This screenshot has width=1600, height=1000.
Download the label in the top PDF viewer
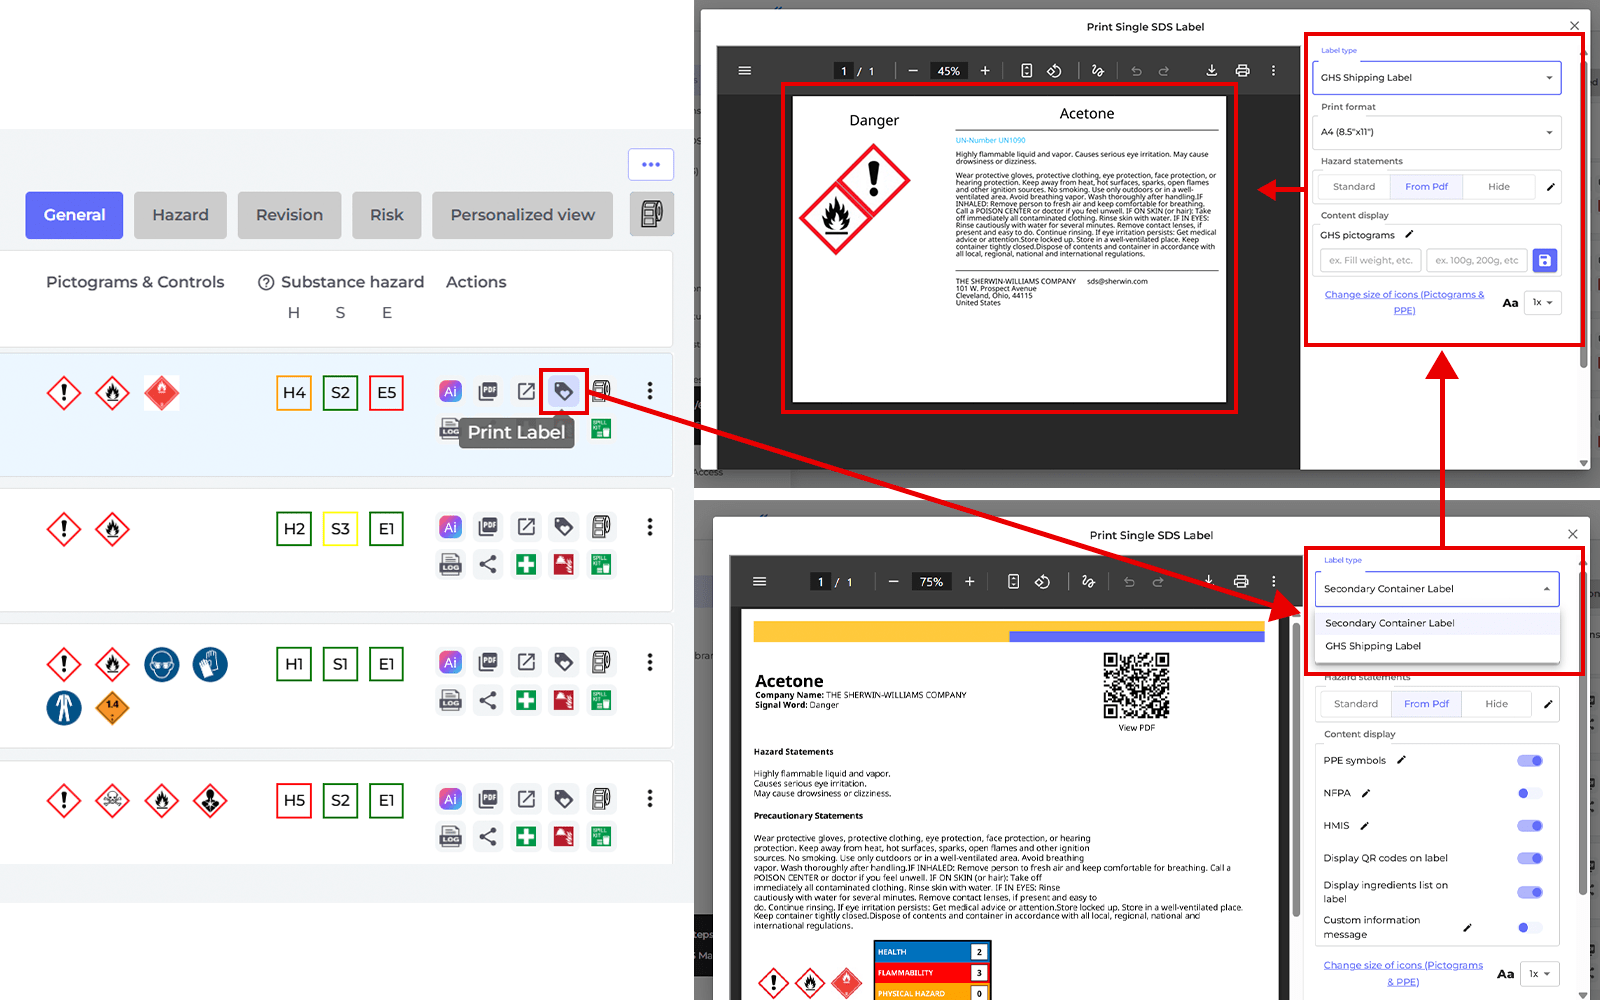(1211, 71)
